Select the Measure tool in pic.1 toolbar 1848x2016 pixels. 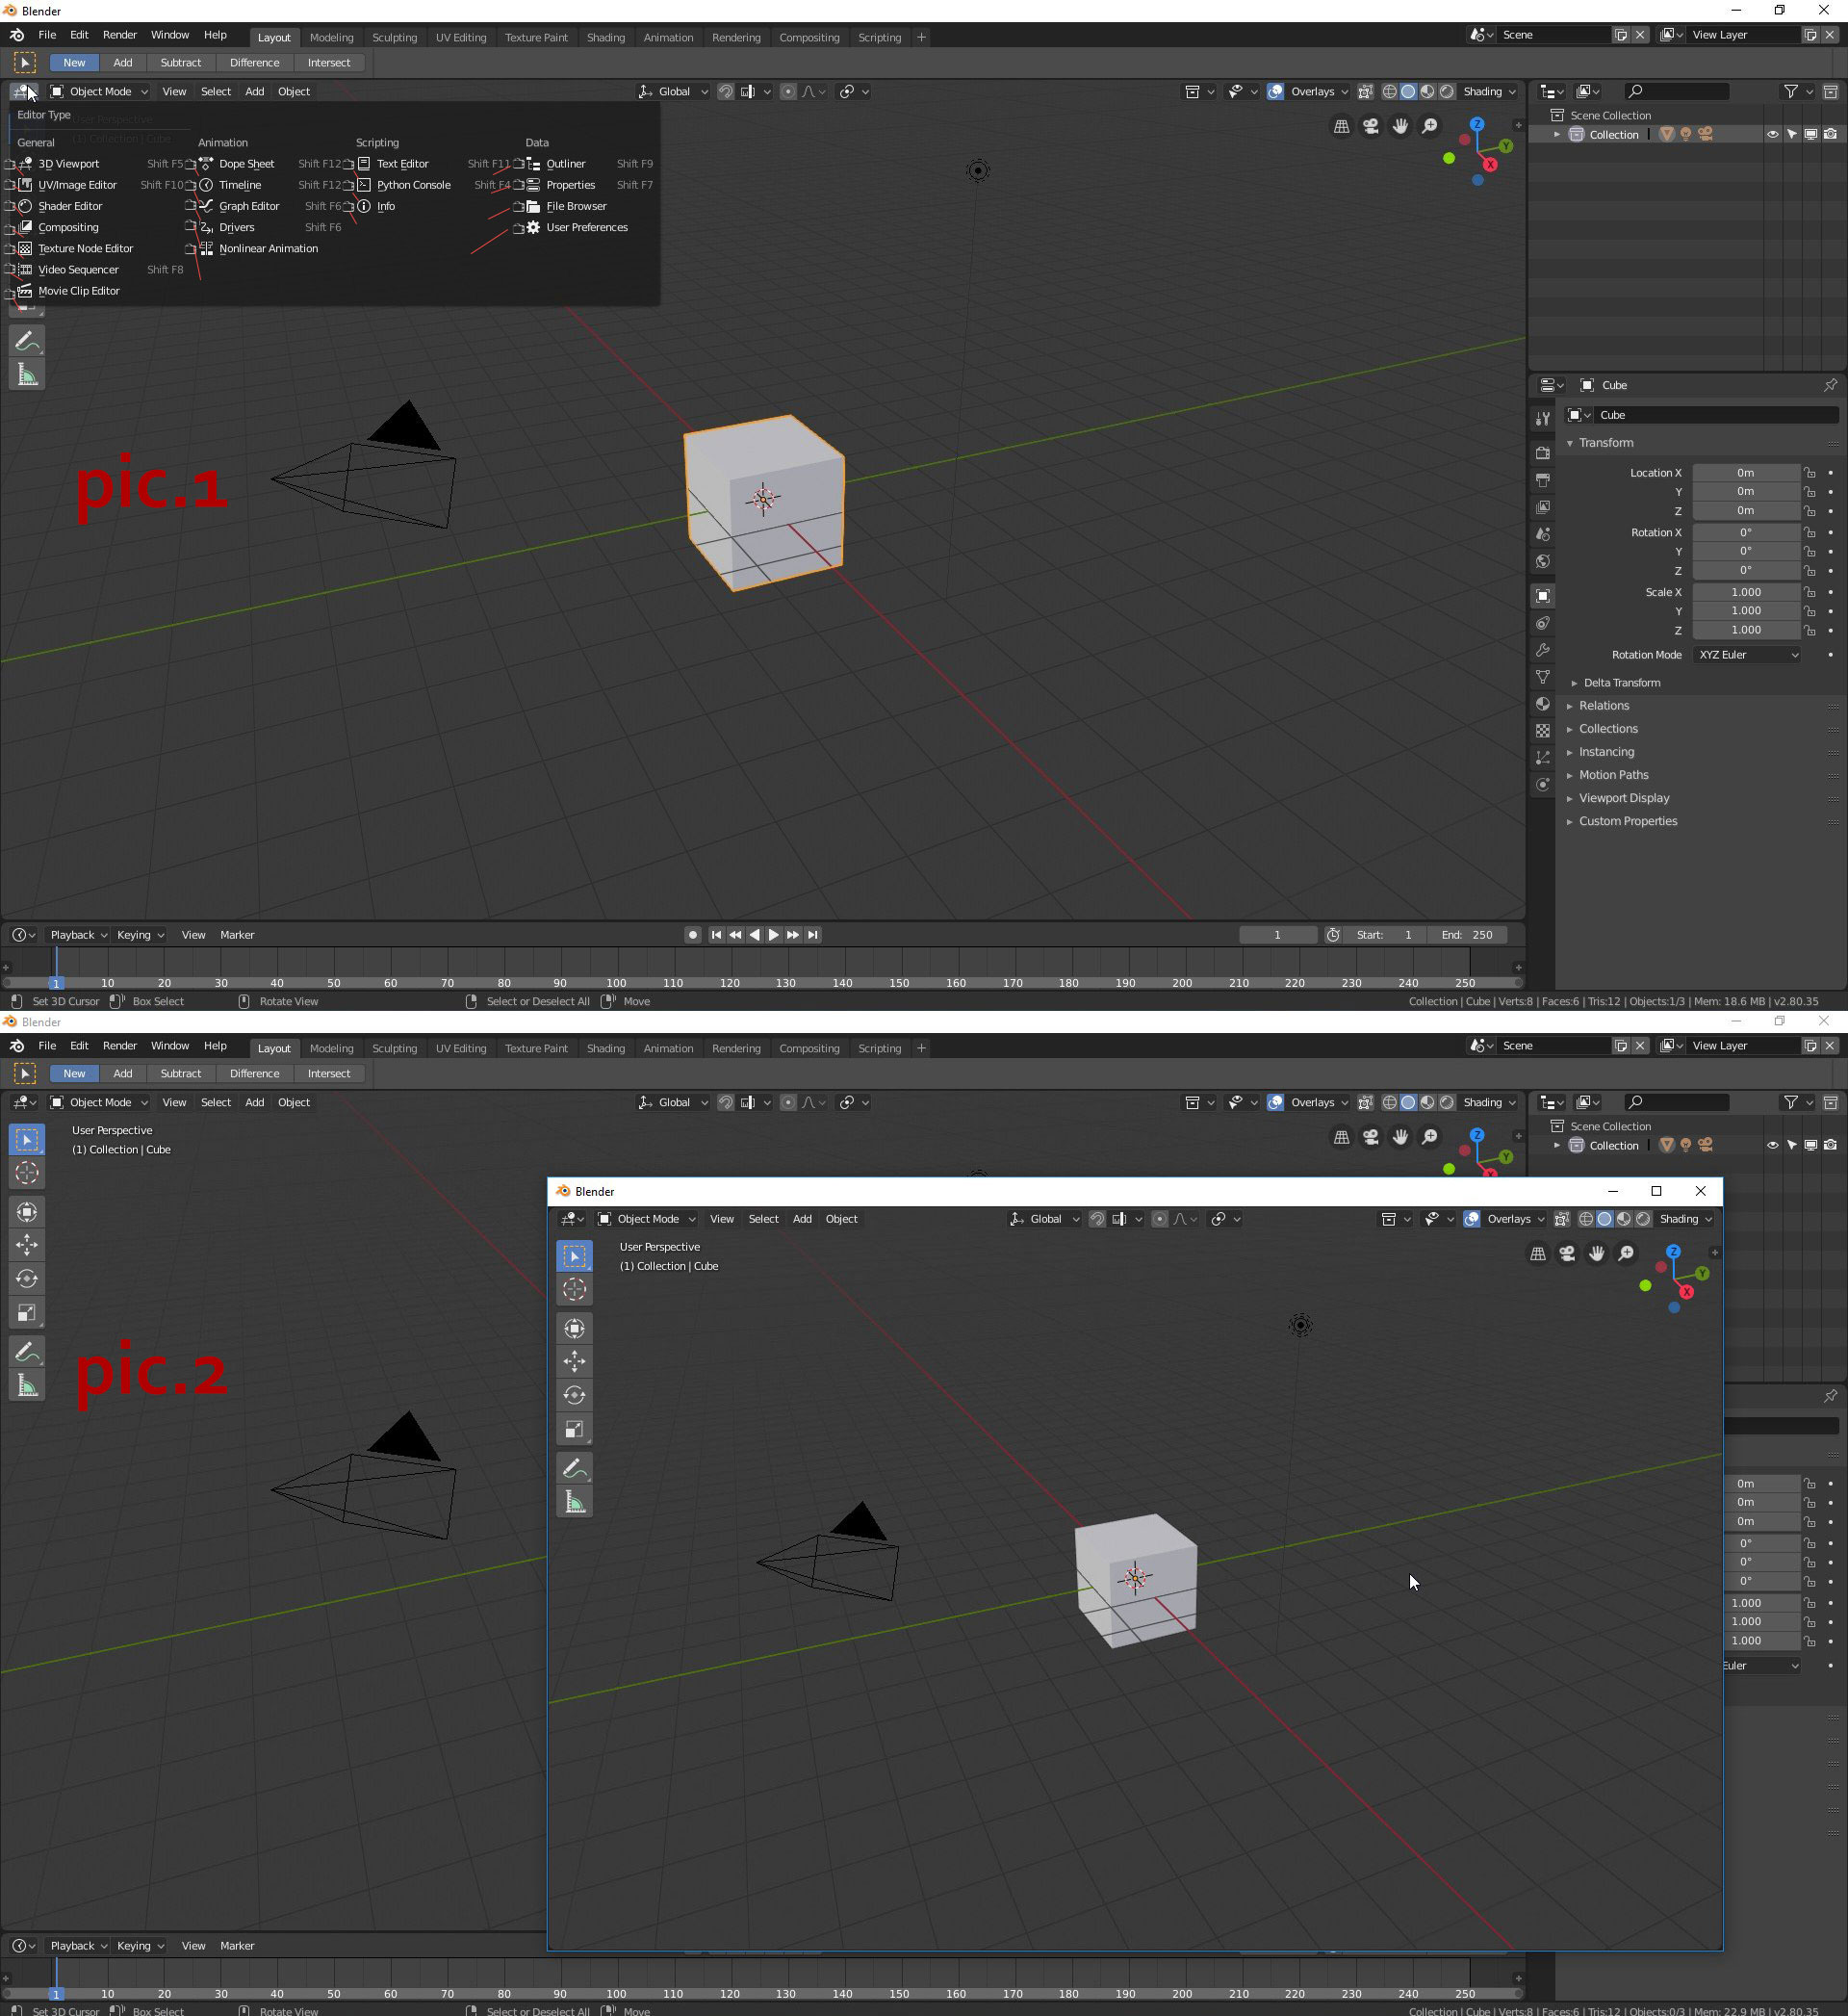(x=27, y=375)
